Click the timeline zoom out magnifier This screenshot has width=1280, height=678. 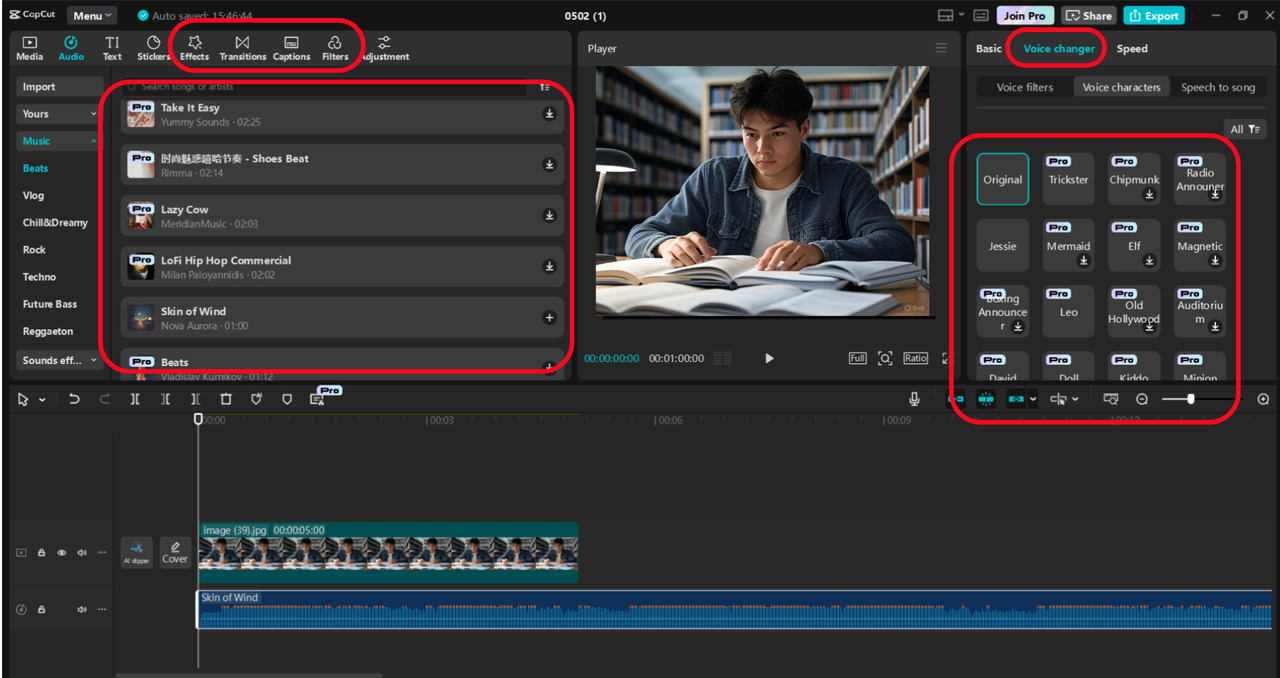1142,399
